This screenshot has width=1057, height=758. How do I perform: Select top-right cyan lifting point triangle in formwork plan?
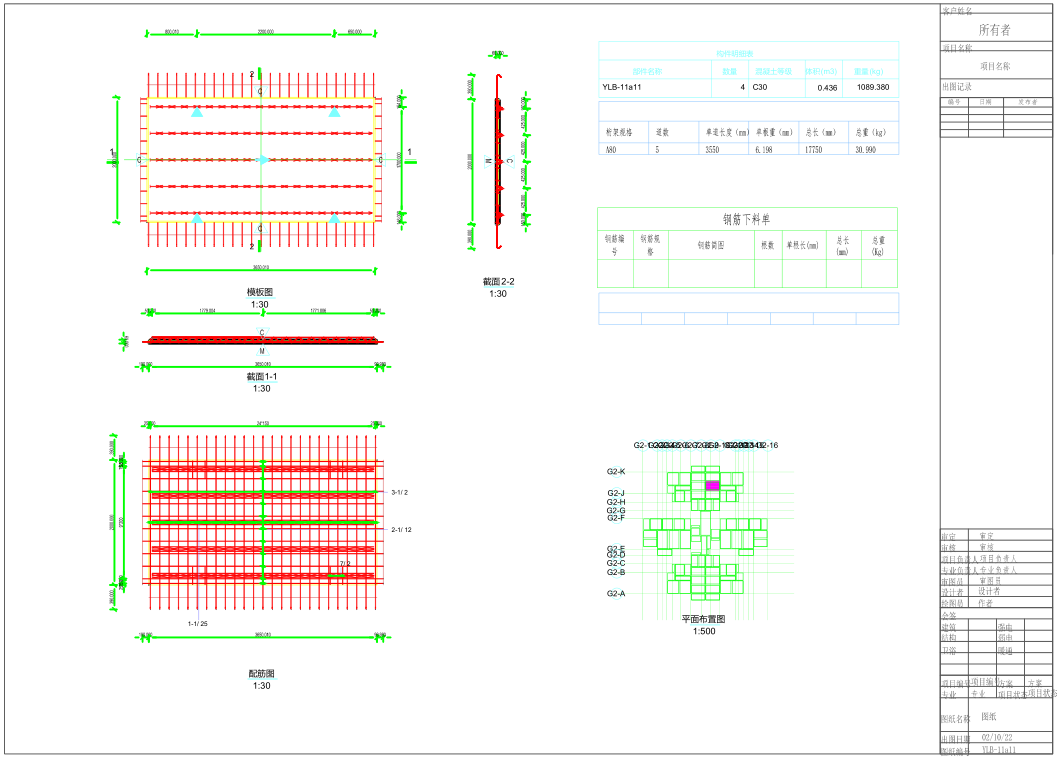[334, 112]
